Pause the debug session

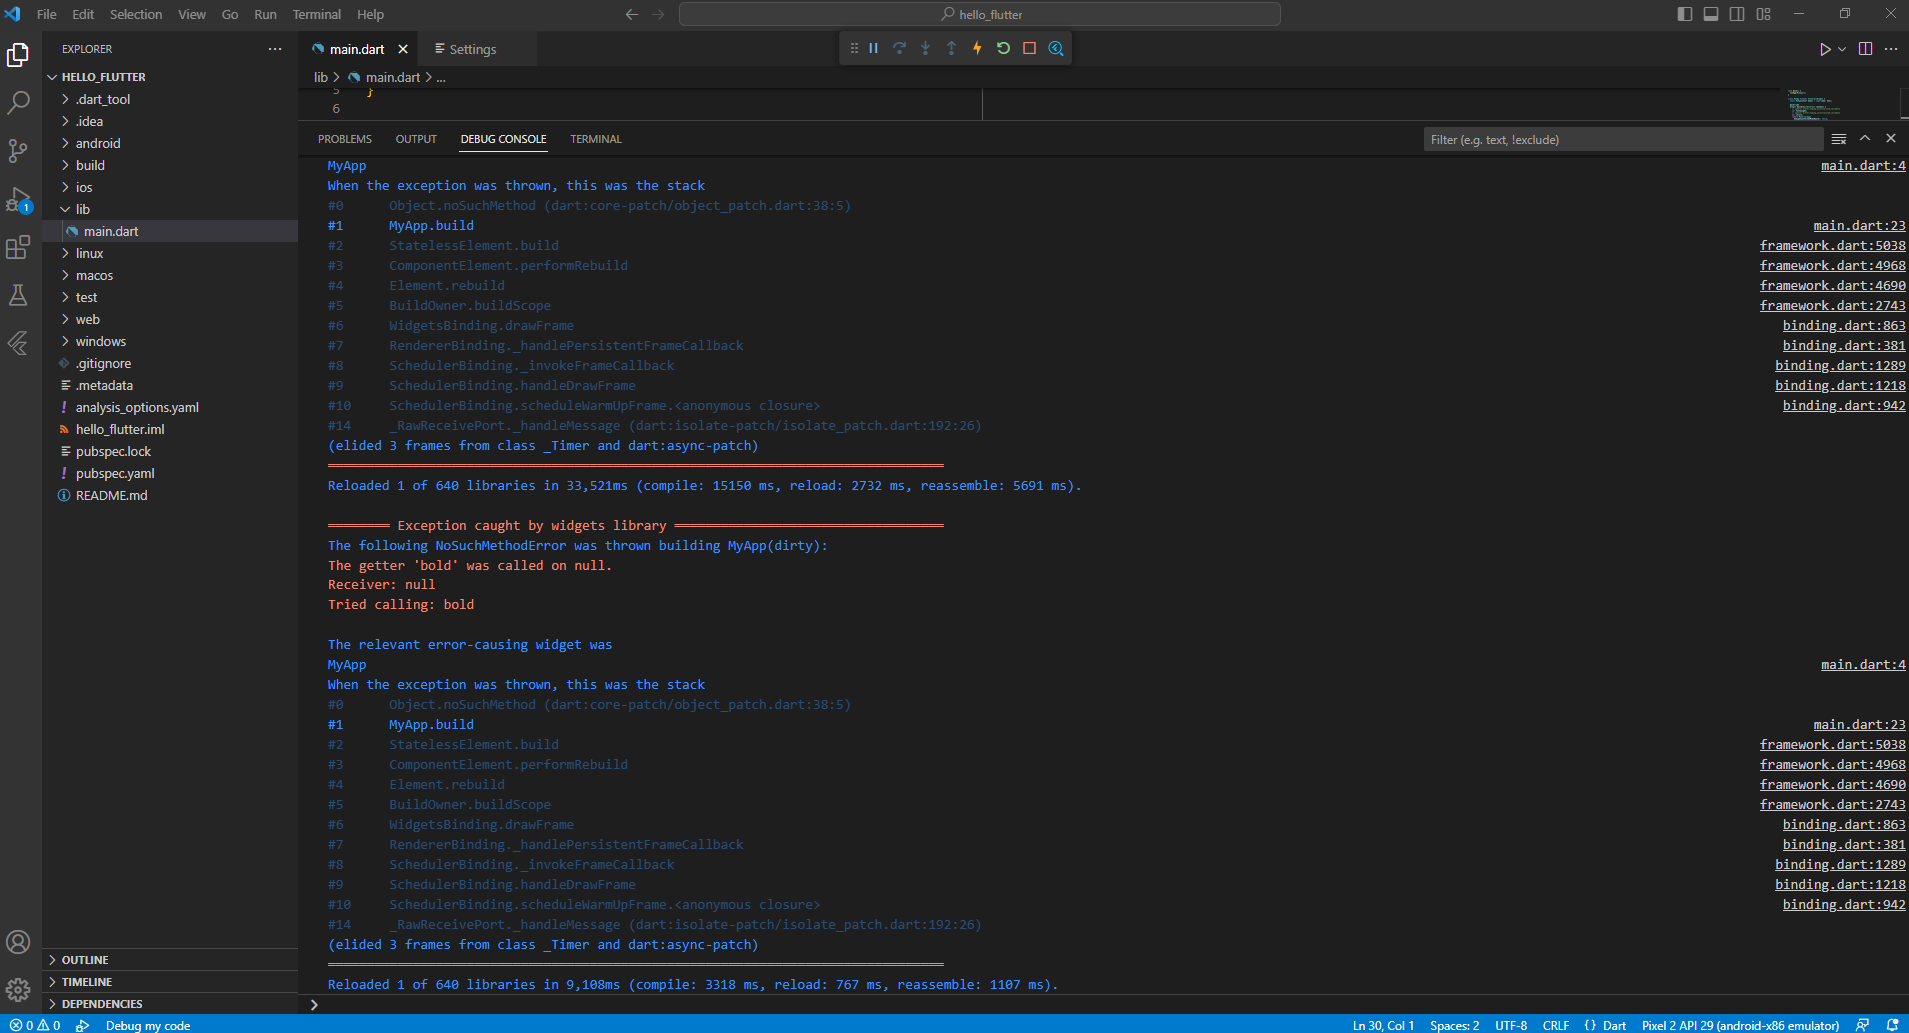[874, 48]
